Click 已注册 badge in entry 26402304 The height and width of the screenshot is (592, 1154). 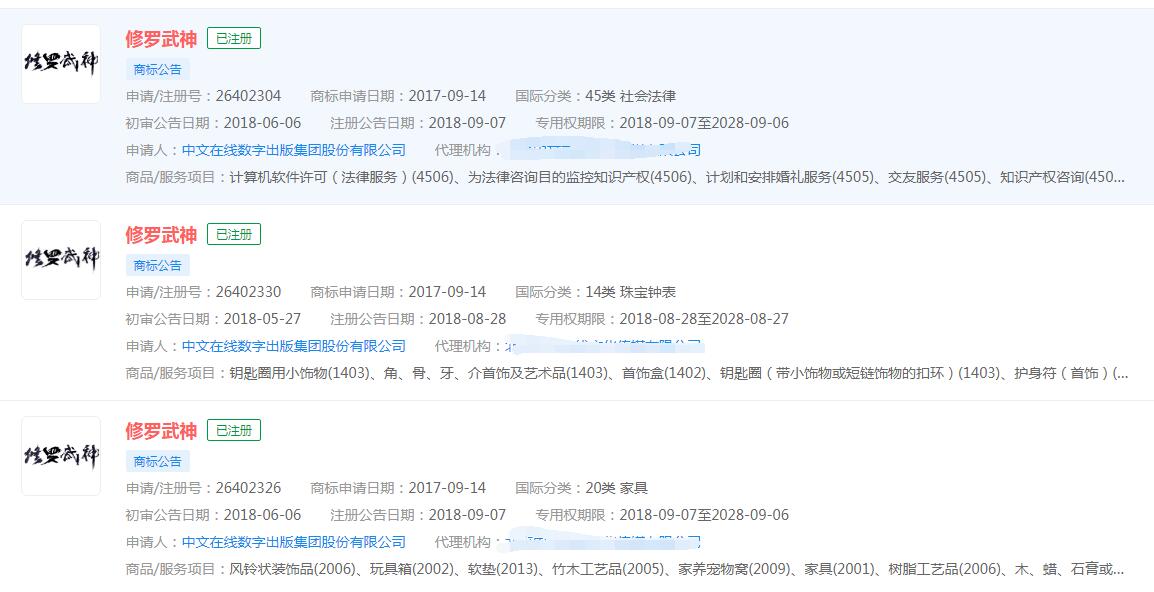click(x=234, y=38)
